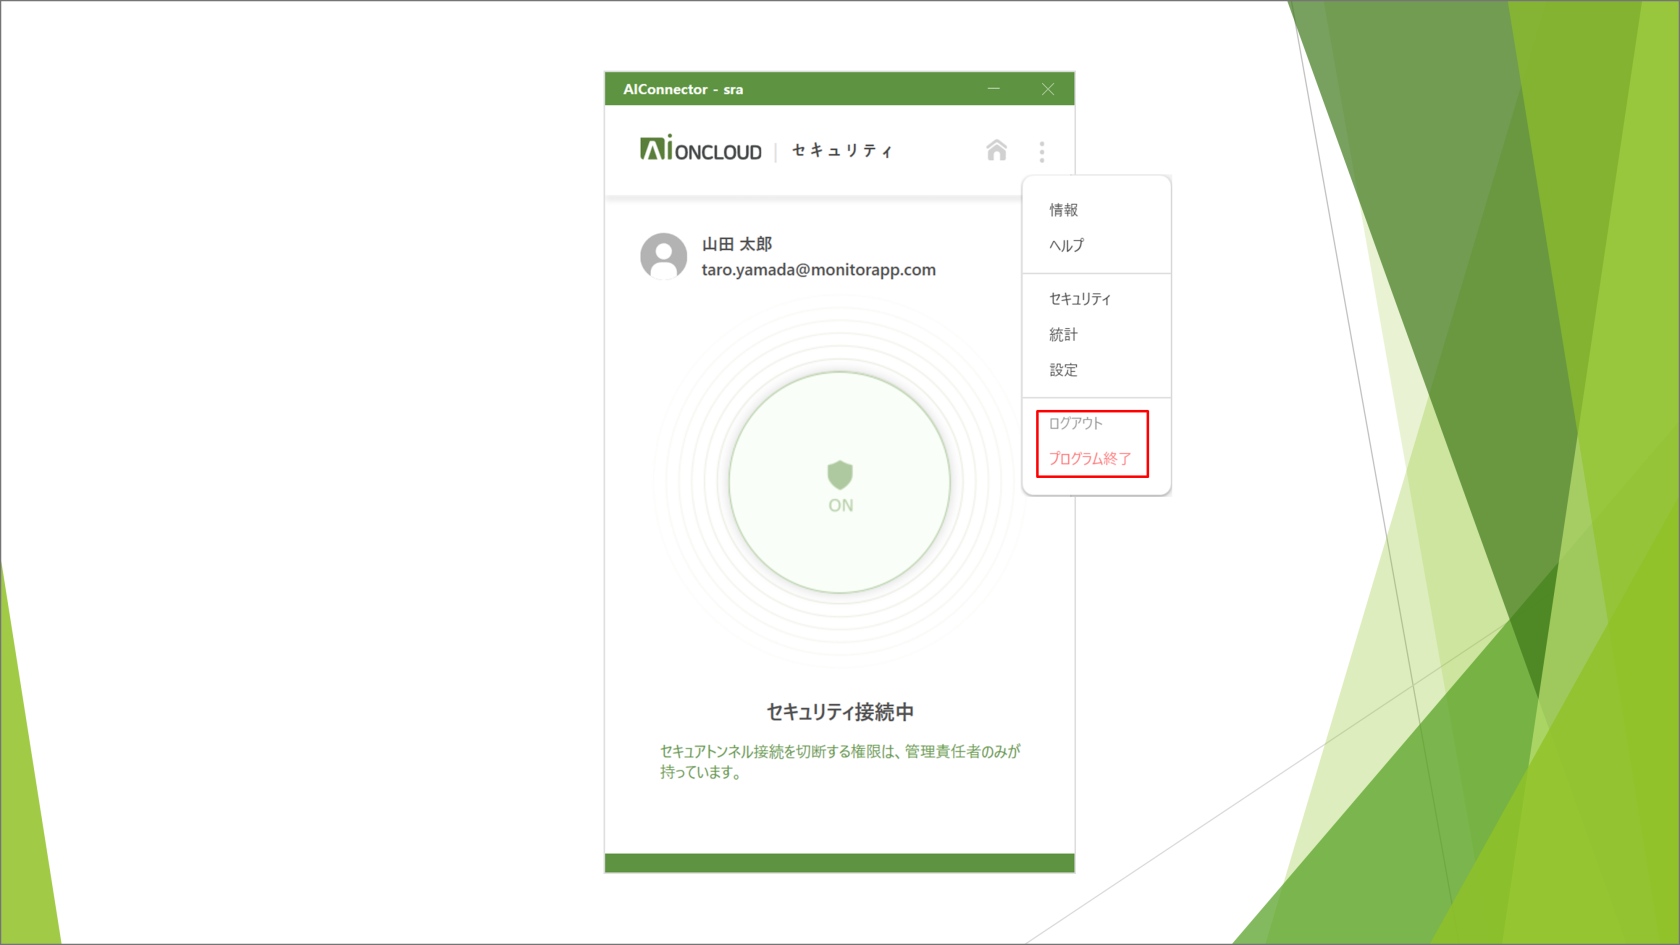1680x945 pixels.
Task: Click プログラム終了 to exit program
Action: coord(1090,459)
